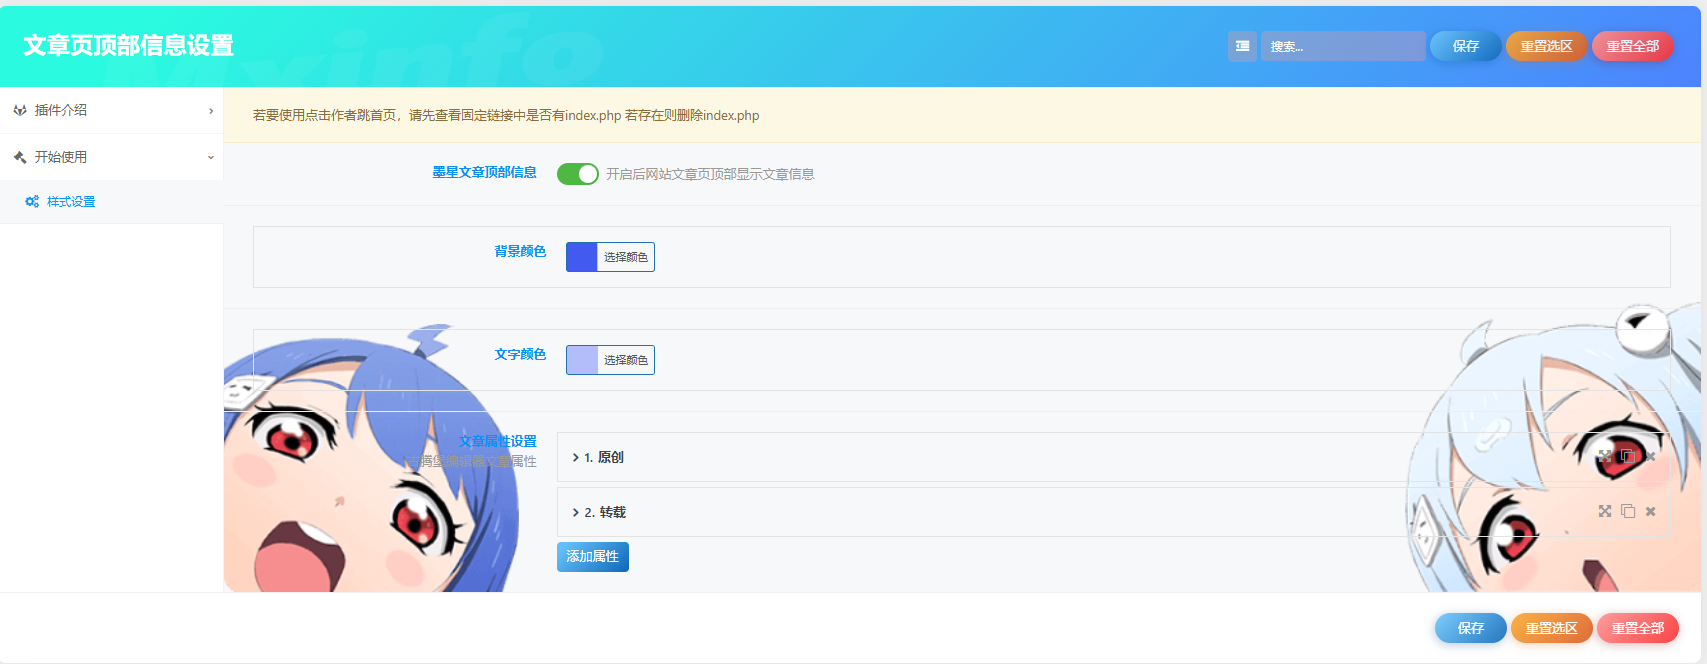Click the 文章页顶部信息设置 title
Viewport: 1707px width, 664px height.
(x=129, y=46)
